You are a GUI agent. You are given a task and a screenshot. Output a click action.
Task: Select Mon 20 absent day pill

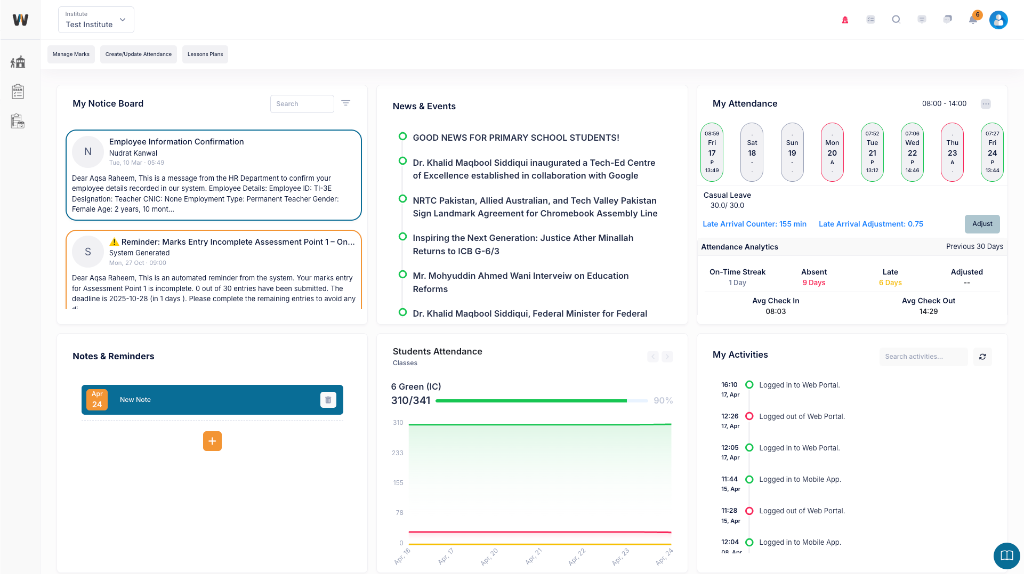832,152
